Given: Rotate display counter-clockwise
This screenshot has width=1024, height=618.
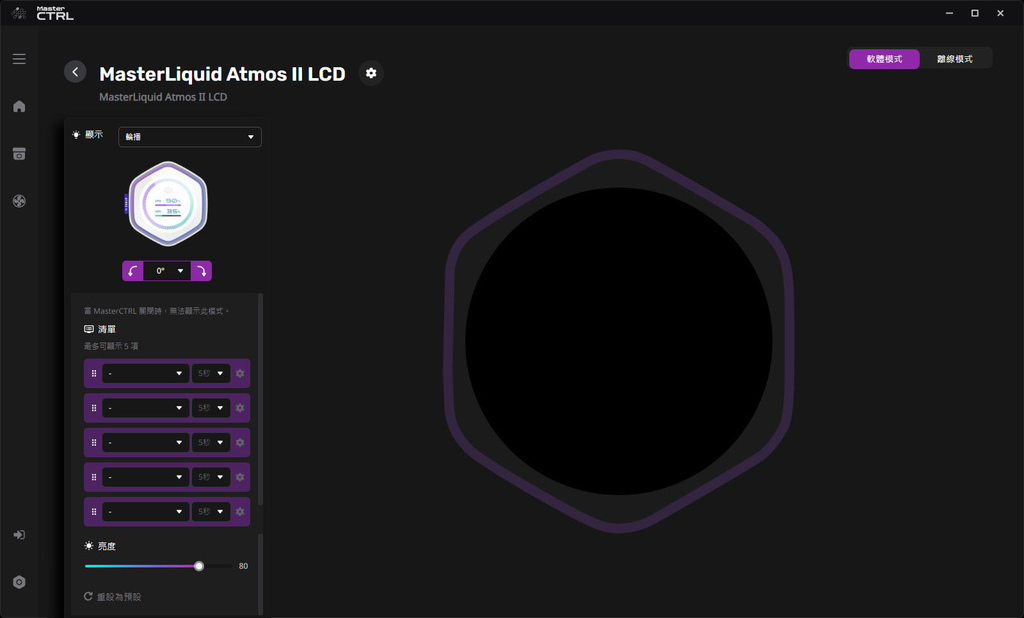Looking at the screenshot, I should 133,270.
